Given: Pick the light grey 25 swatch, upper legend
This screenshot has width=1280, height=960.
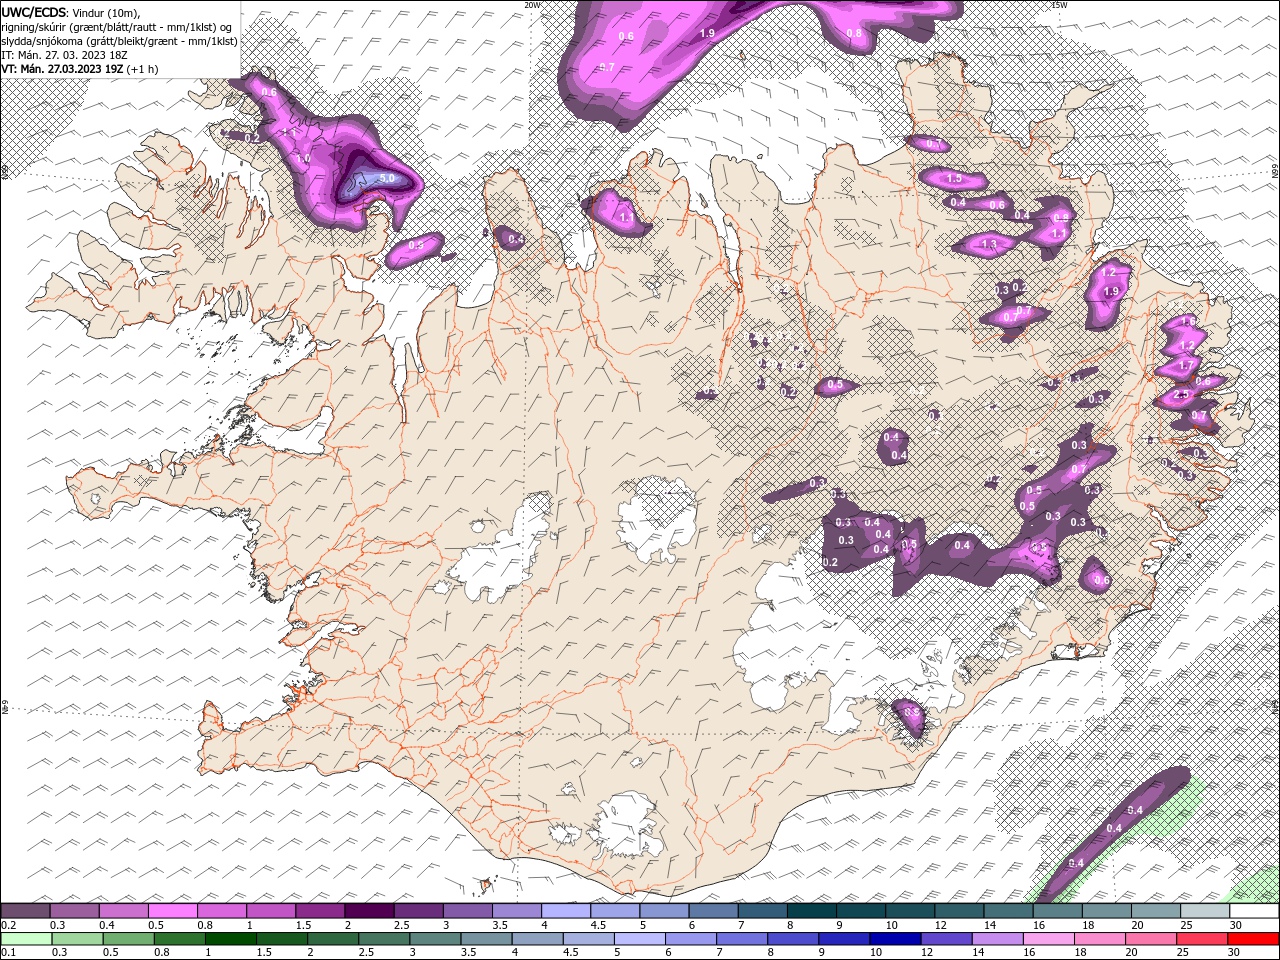Looking at the screenshot, I should click(x=1204, y=911).
